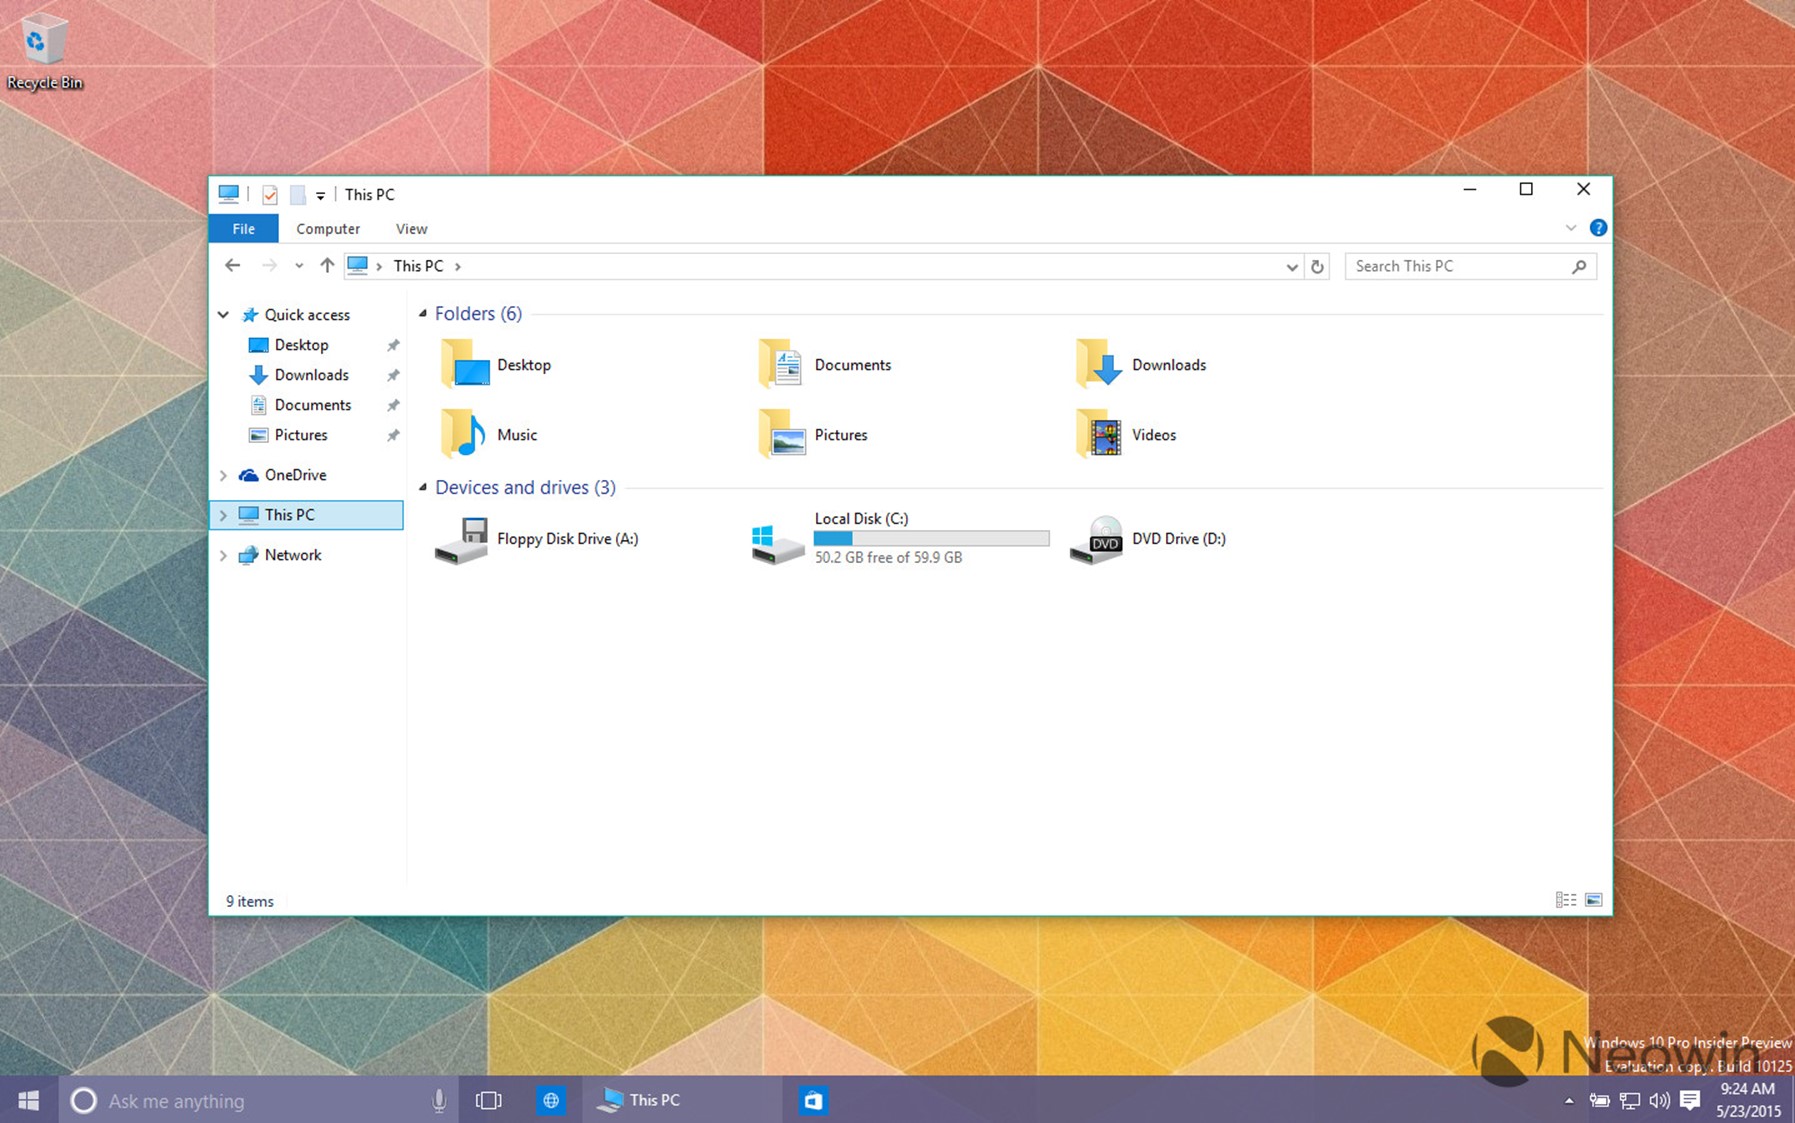Image resolution: width=1795 pixels, height=1123 pixels.
Task: Click the Refresh button in address bar
Action: coord(1317,267)
